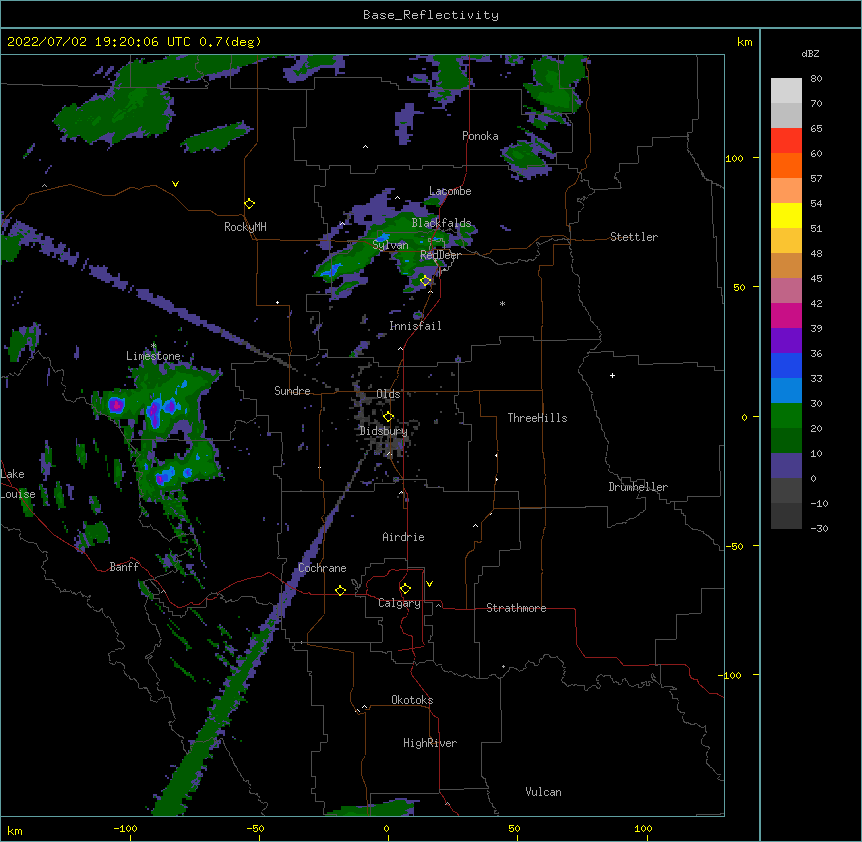Image resolution: width=862 pixels, height=842 pixels.
Task: Click the bright green 30-20 dBZ swatch
Action: (786, 416)
